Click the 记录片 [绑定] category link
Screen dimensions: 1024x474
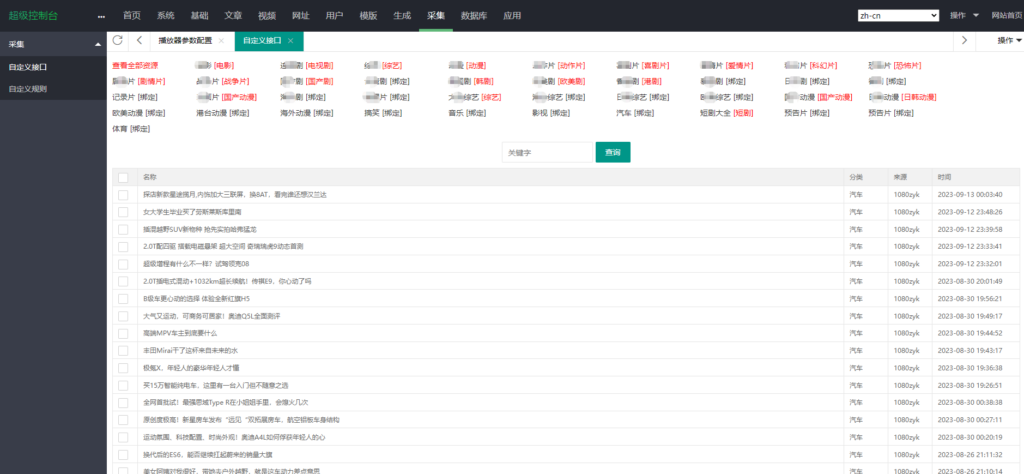[x=135, y=97]
